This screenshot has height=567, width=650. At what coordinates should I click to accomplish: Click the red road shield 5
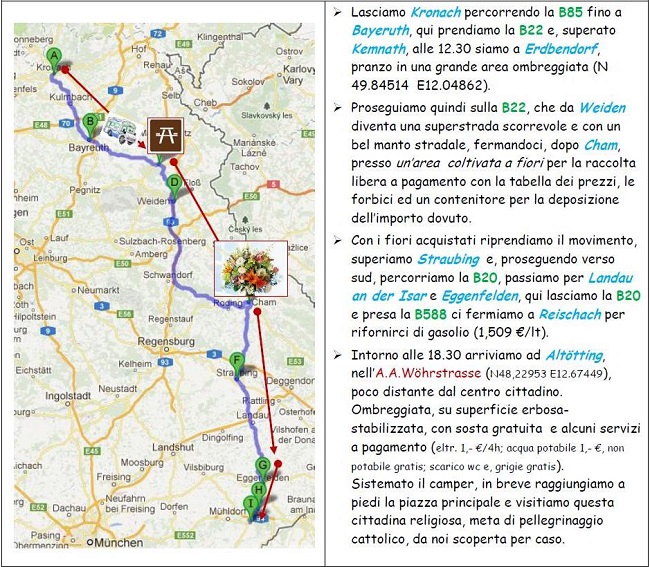point(273,184)
